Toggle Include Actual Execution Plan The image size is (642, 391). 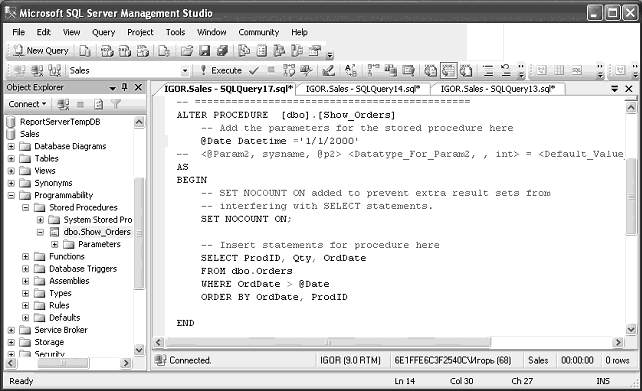click(373, 70)
